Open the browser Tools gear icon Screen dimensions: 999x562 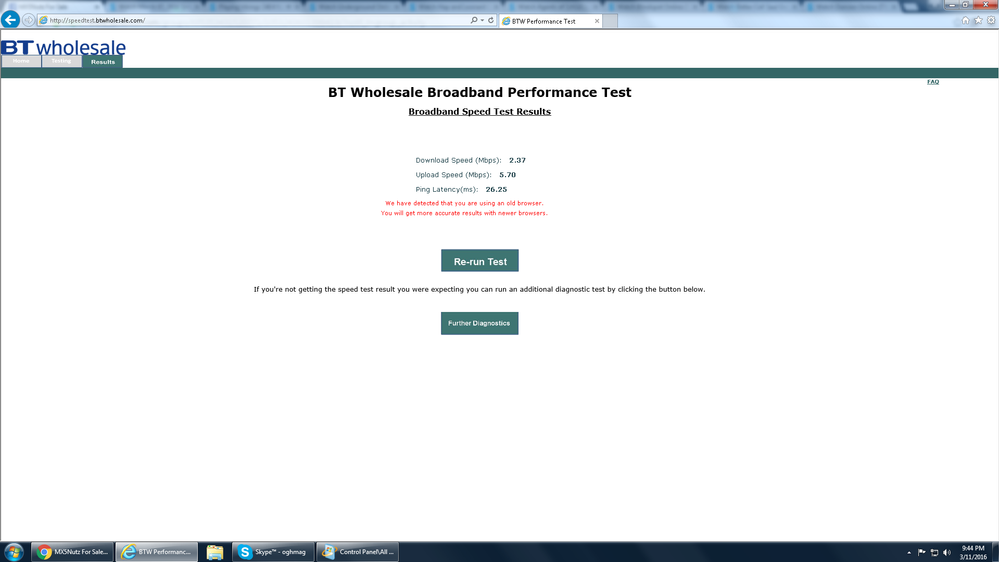click(991, 20)
